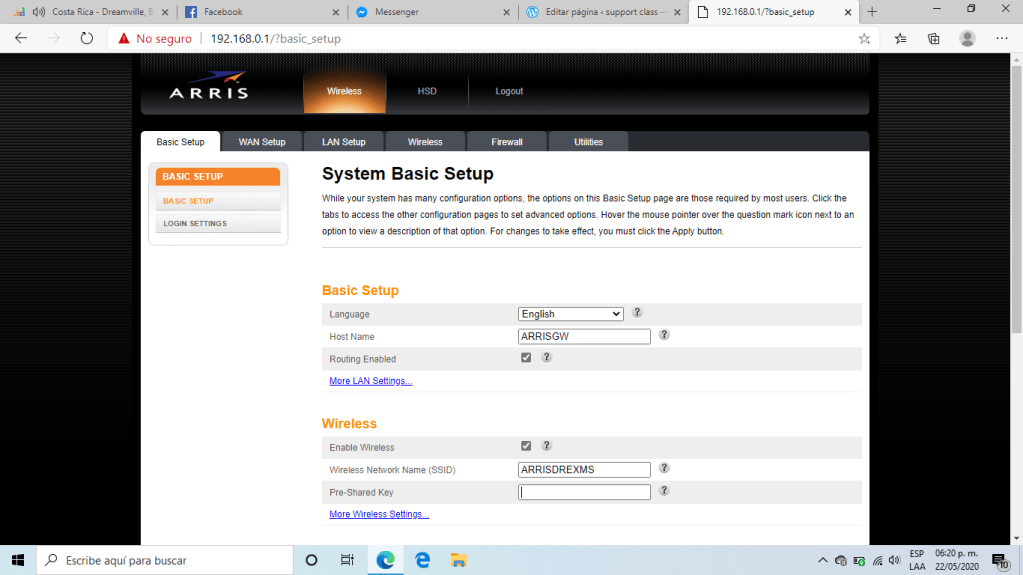Viewport: 1023px width, 575px height.
Task: Open the More LAN Settings link
Action: pyautogui.click(x=370, y=381)
